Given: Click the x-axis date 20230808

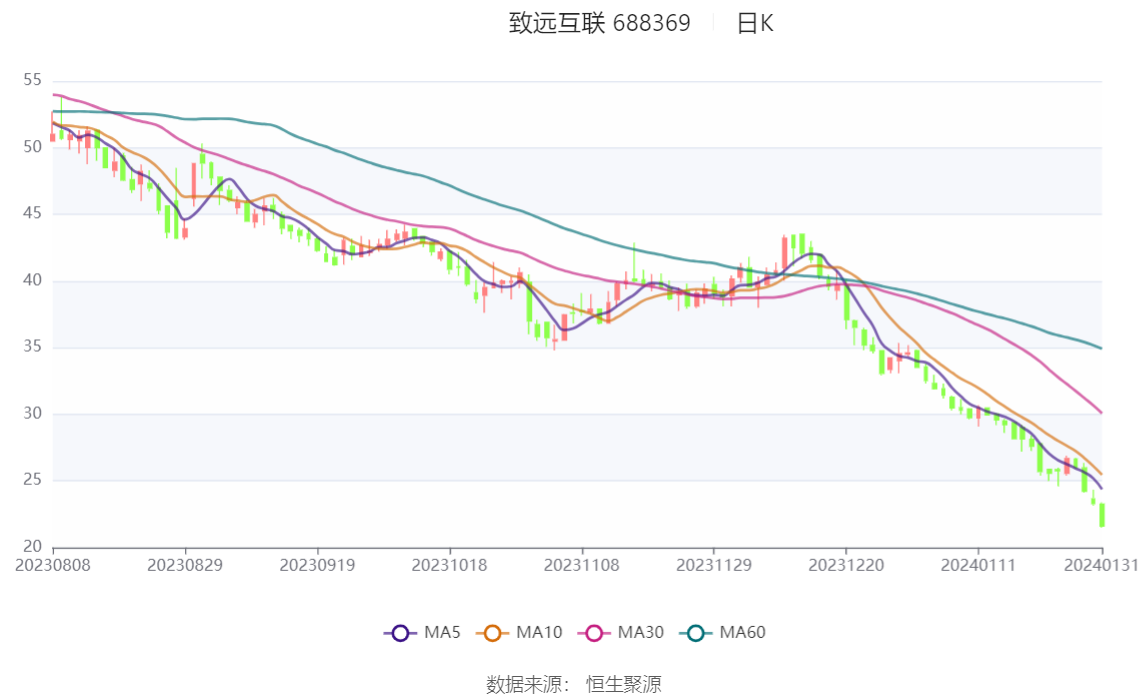Looking at the screenshot, I should (x=53, y=566).
